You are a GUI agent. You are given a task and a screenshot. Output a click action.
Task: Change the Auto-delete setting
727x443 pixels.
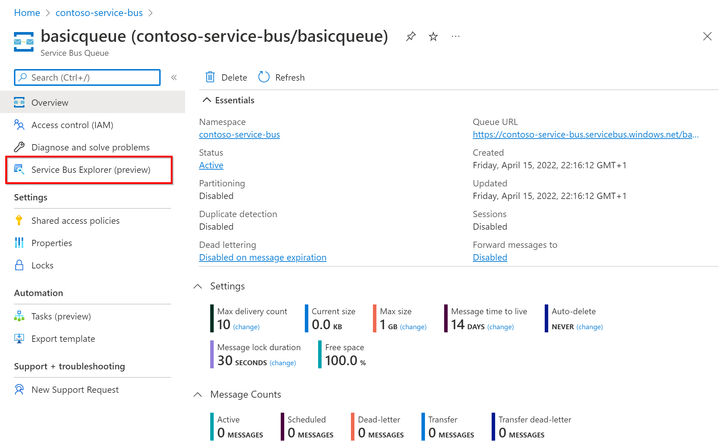[590, 327]
